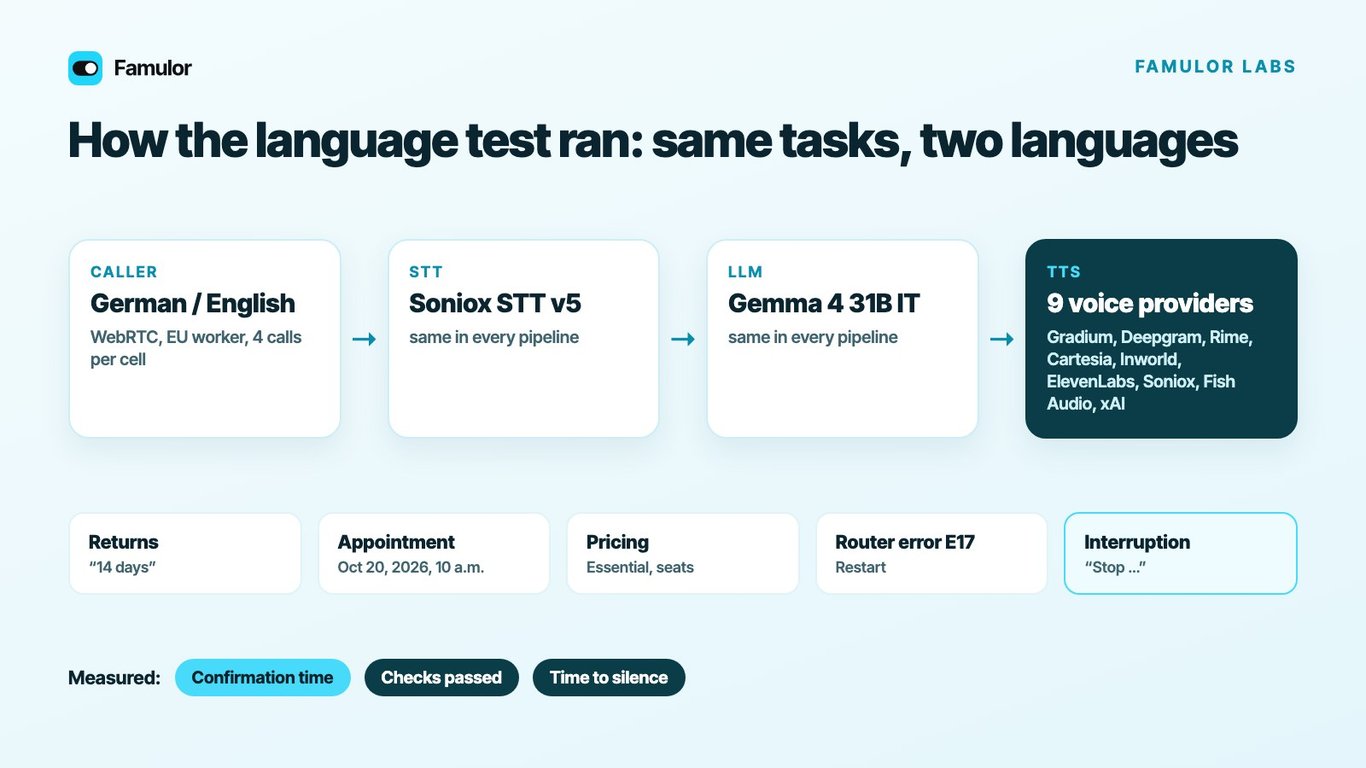Click the TTS label in the dark card

[1064, 272]
